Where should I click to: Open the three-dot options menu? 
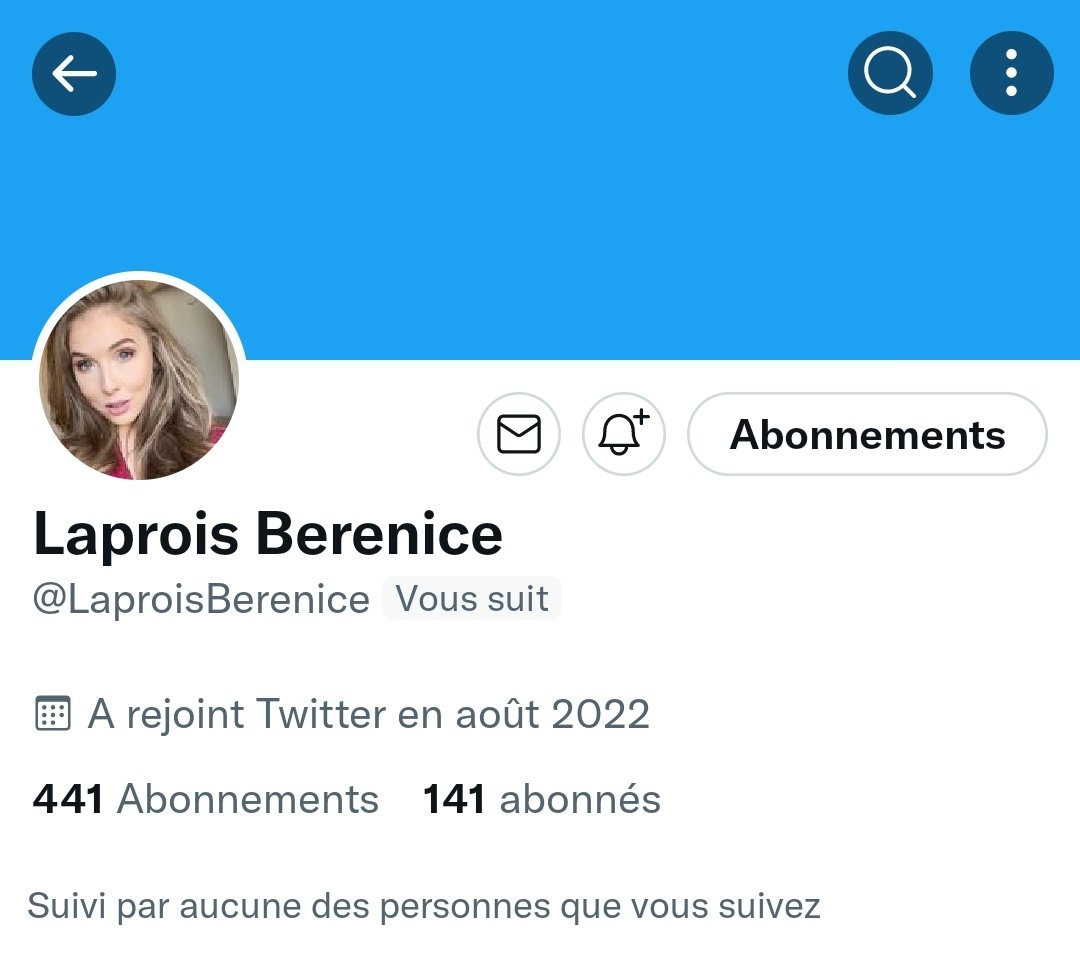[1011, 73]
